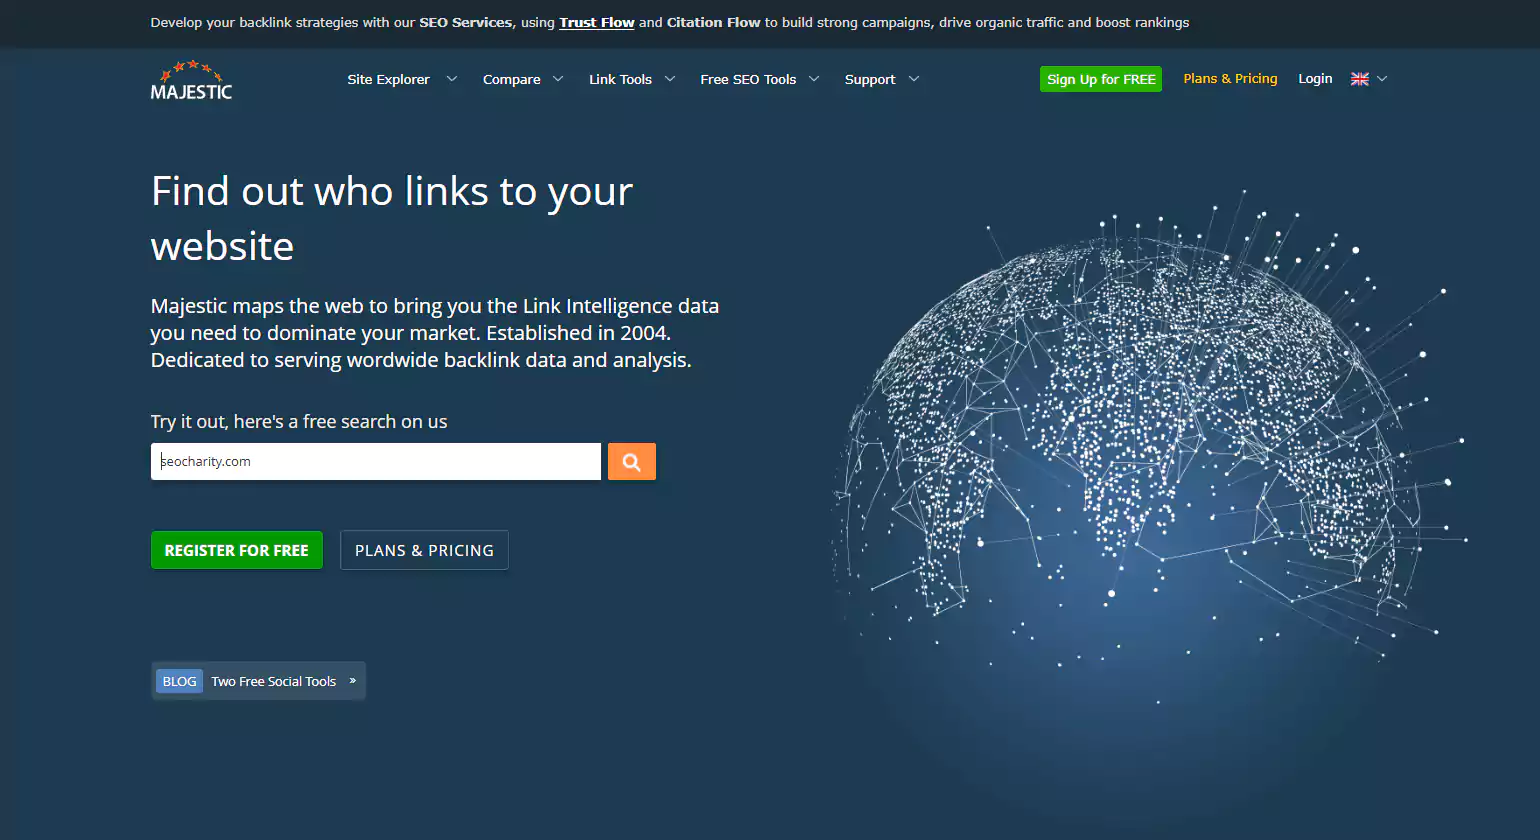This screenshot has width=1540, height=840.
Task: Expand the Support dropdown chevron
Action: click(x=914, y=78)
